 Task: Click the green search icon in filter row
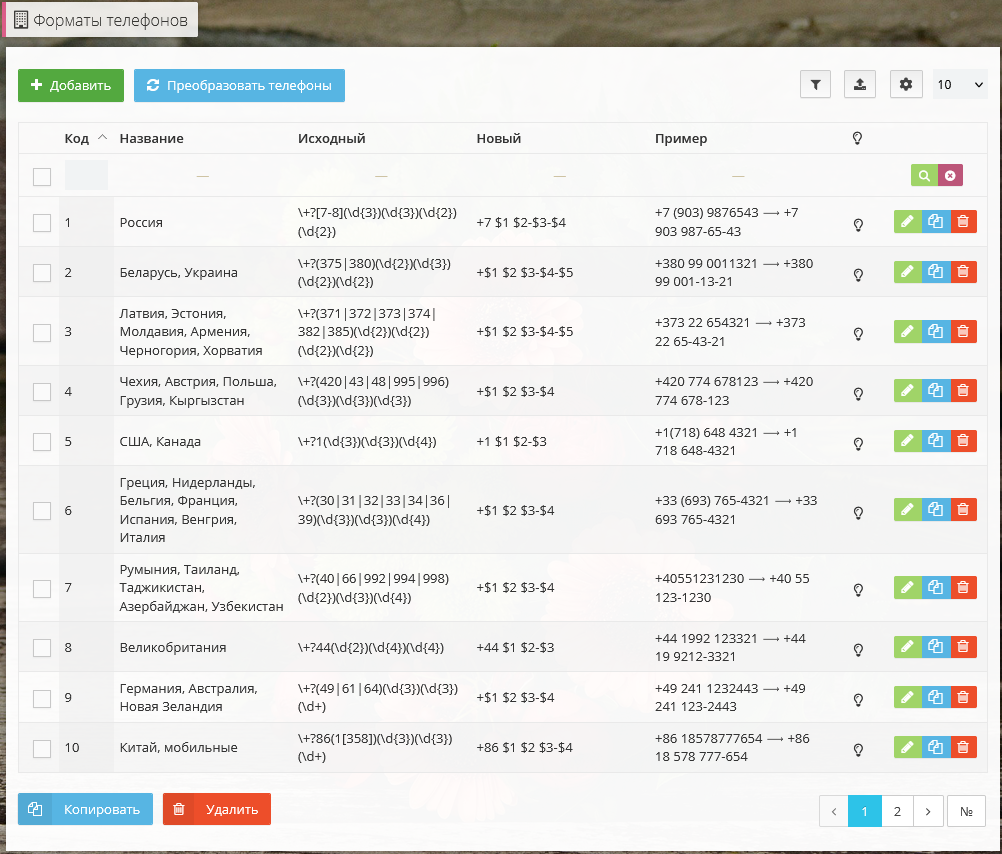(x=924, y=176)
